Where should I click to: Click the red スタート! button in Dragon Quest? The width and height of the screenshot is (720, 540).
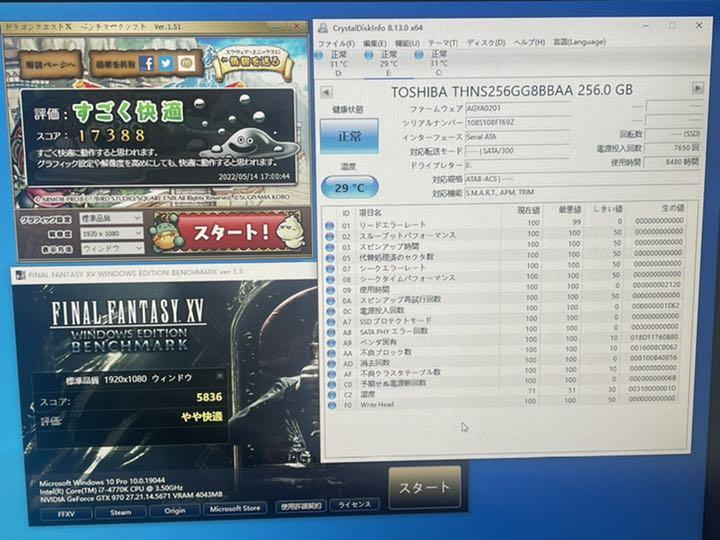(x=231, y=232)
